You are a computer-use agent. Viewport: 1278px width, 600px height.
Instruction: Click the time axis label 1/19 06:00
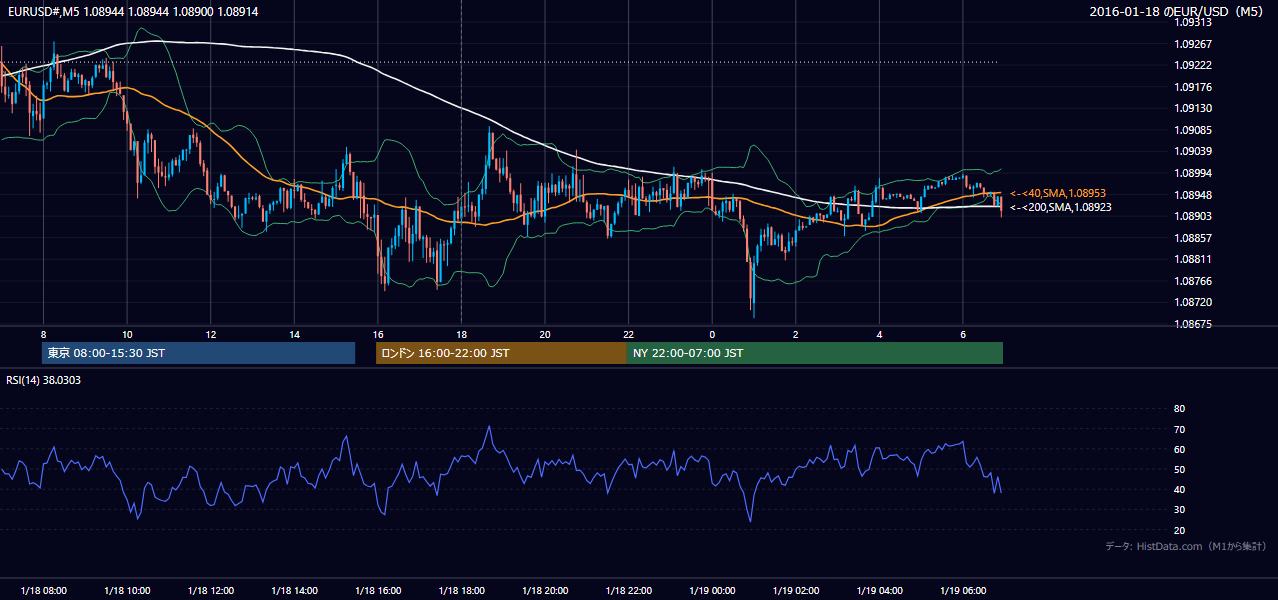click(963, 591)
